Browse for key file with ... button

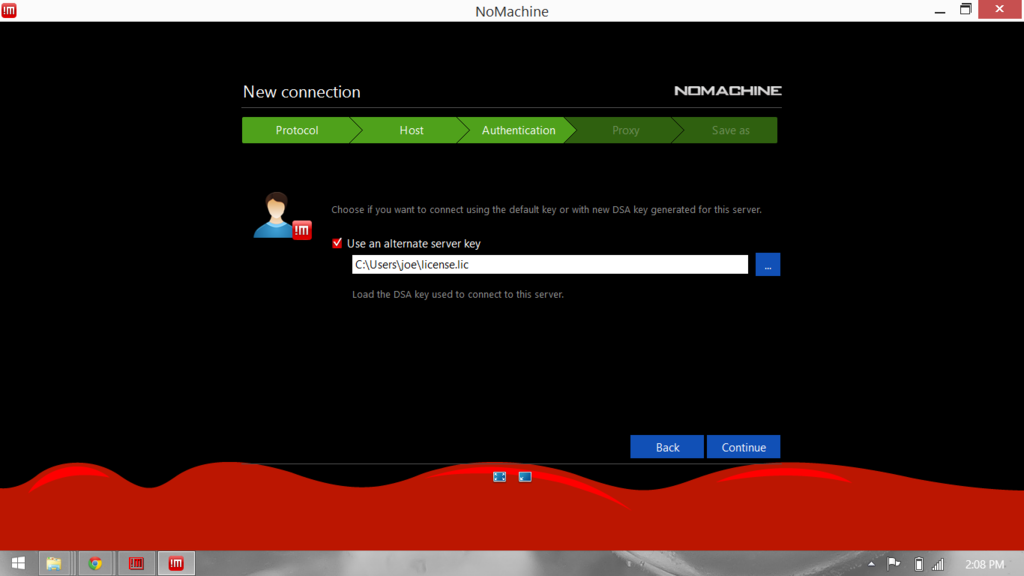(767, 264)
